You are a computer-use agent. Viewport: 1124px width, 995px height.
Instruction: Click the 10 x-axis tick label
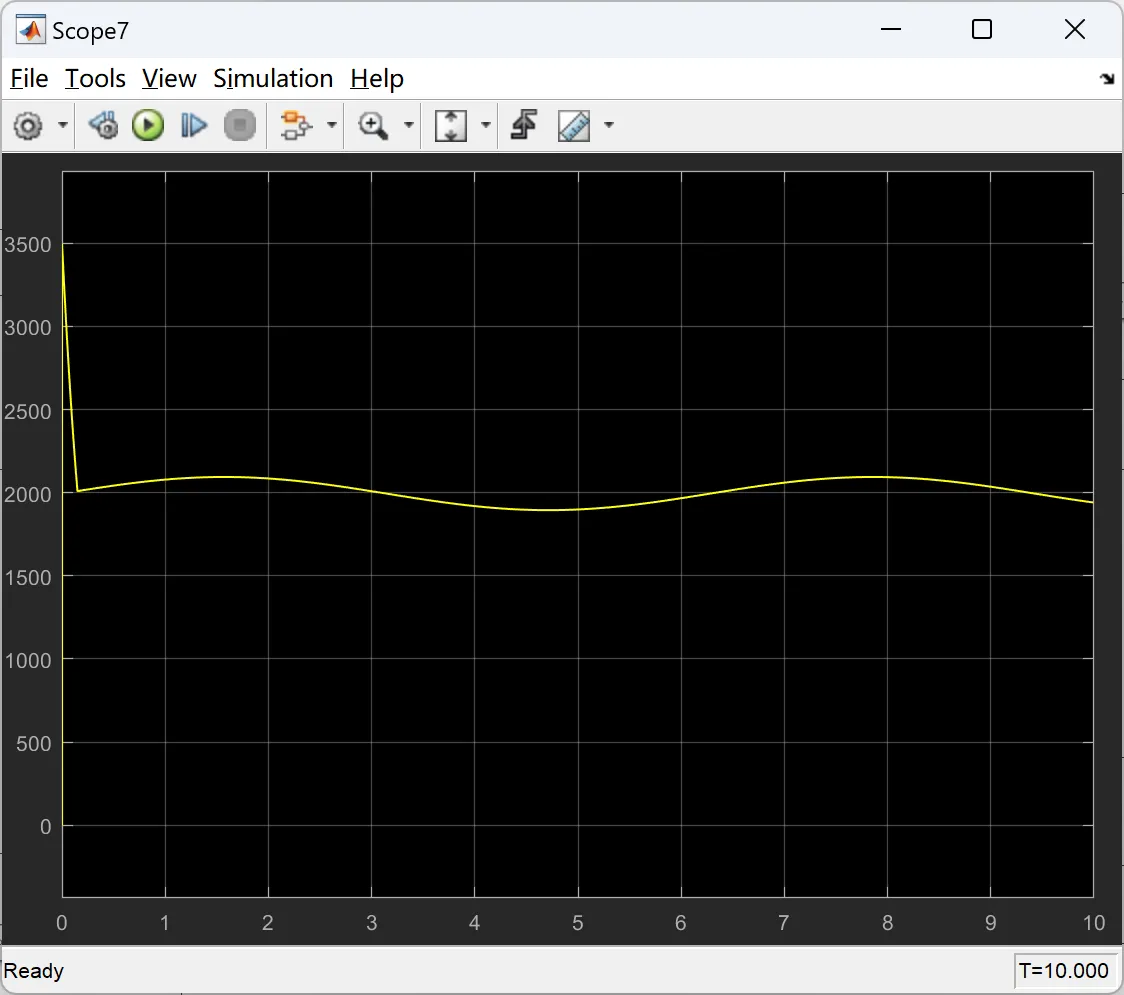(1094, 923)
